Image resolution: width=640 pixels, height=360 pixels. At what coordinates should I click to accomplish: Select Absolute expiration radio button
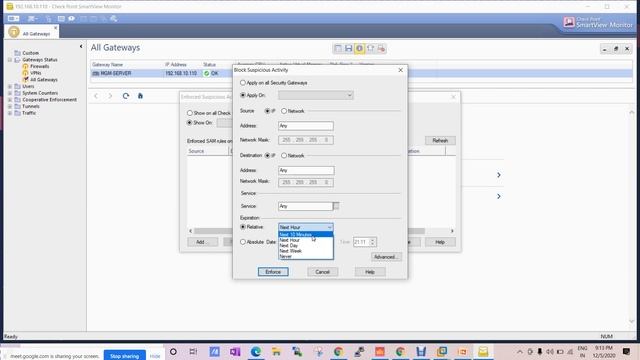point(243,242)
